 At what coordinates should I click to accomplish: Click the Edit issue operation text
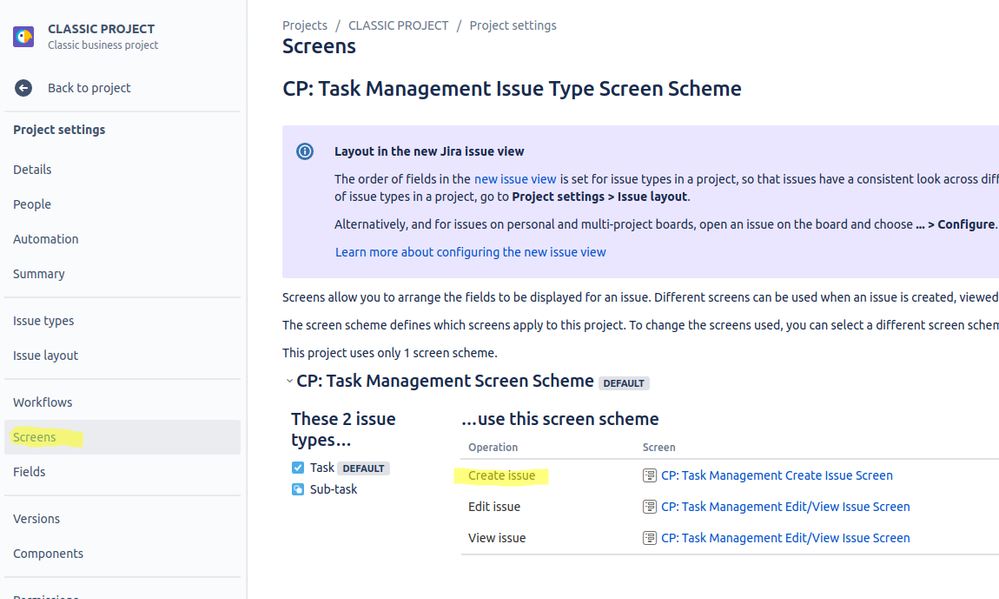click(494, 507)
